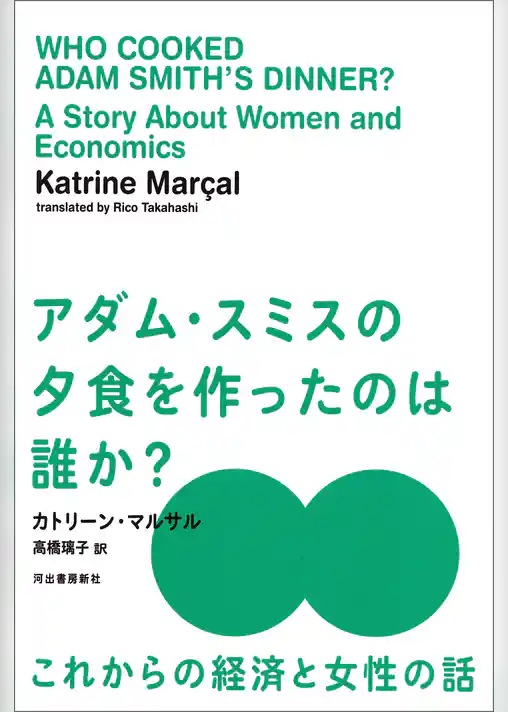This screenshot has width=508, height=712.
Task: Click the name 'Takahashi' in the translator line
Action: [170, 208]
